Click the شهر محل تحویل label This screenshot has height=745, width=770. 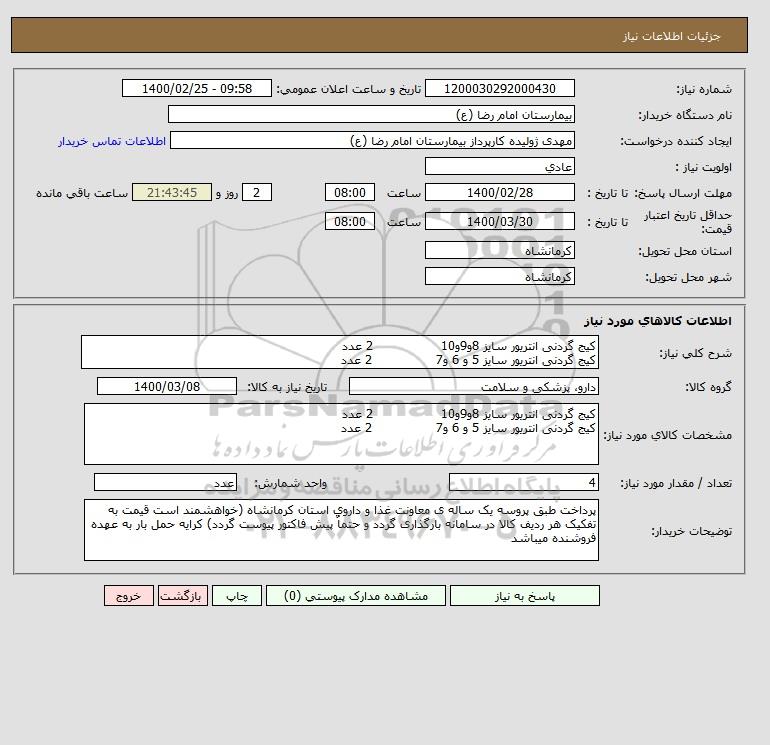pos(688,277)
